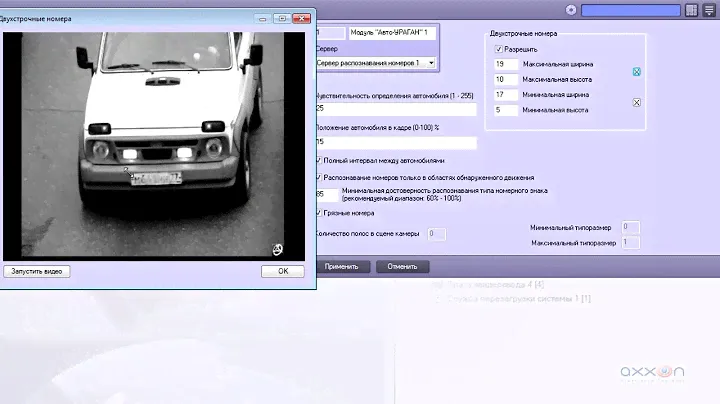Click the Axxon logo at bottom right
This screenshot has width=720, height=404.
pyautogui.click(x=652, y=373)
